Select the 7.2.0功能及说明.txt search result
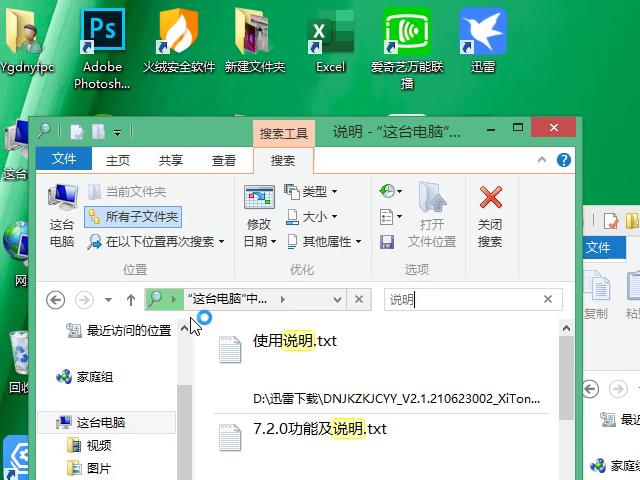 pyautogui.click(x=320, y=429)
